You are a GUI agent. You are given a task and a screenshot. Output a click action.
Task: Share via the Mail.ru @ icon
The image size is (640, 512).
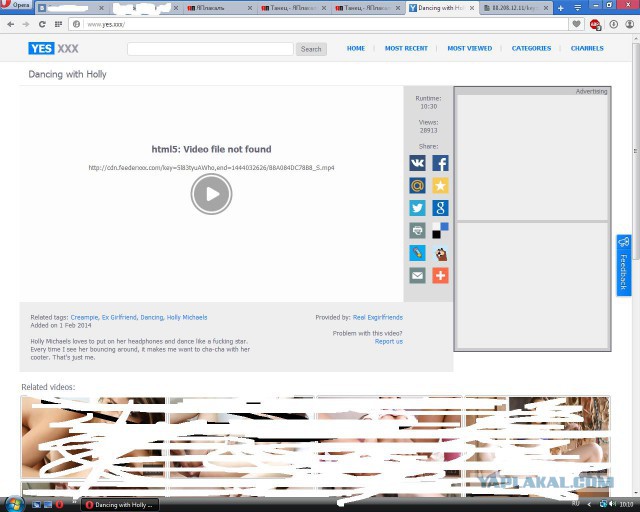pos(417,185)
